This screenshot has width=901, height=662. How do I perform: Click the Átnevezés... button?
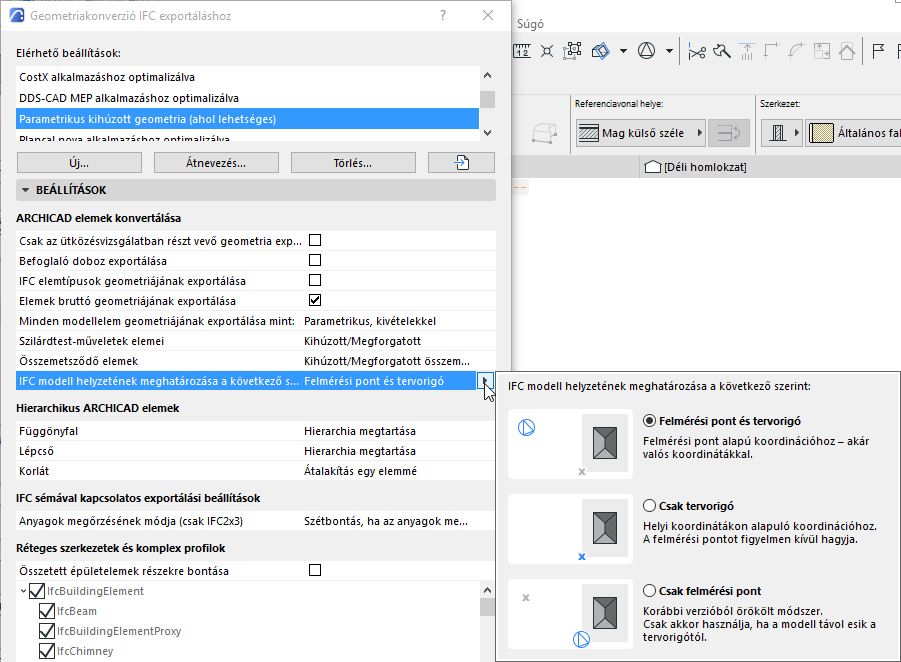point(216,163)
